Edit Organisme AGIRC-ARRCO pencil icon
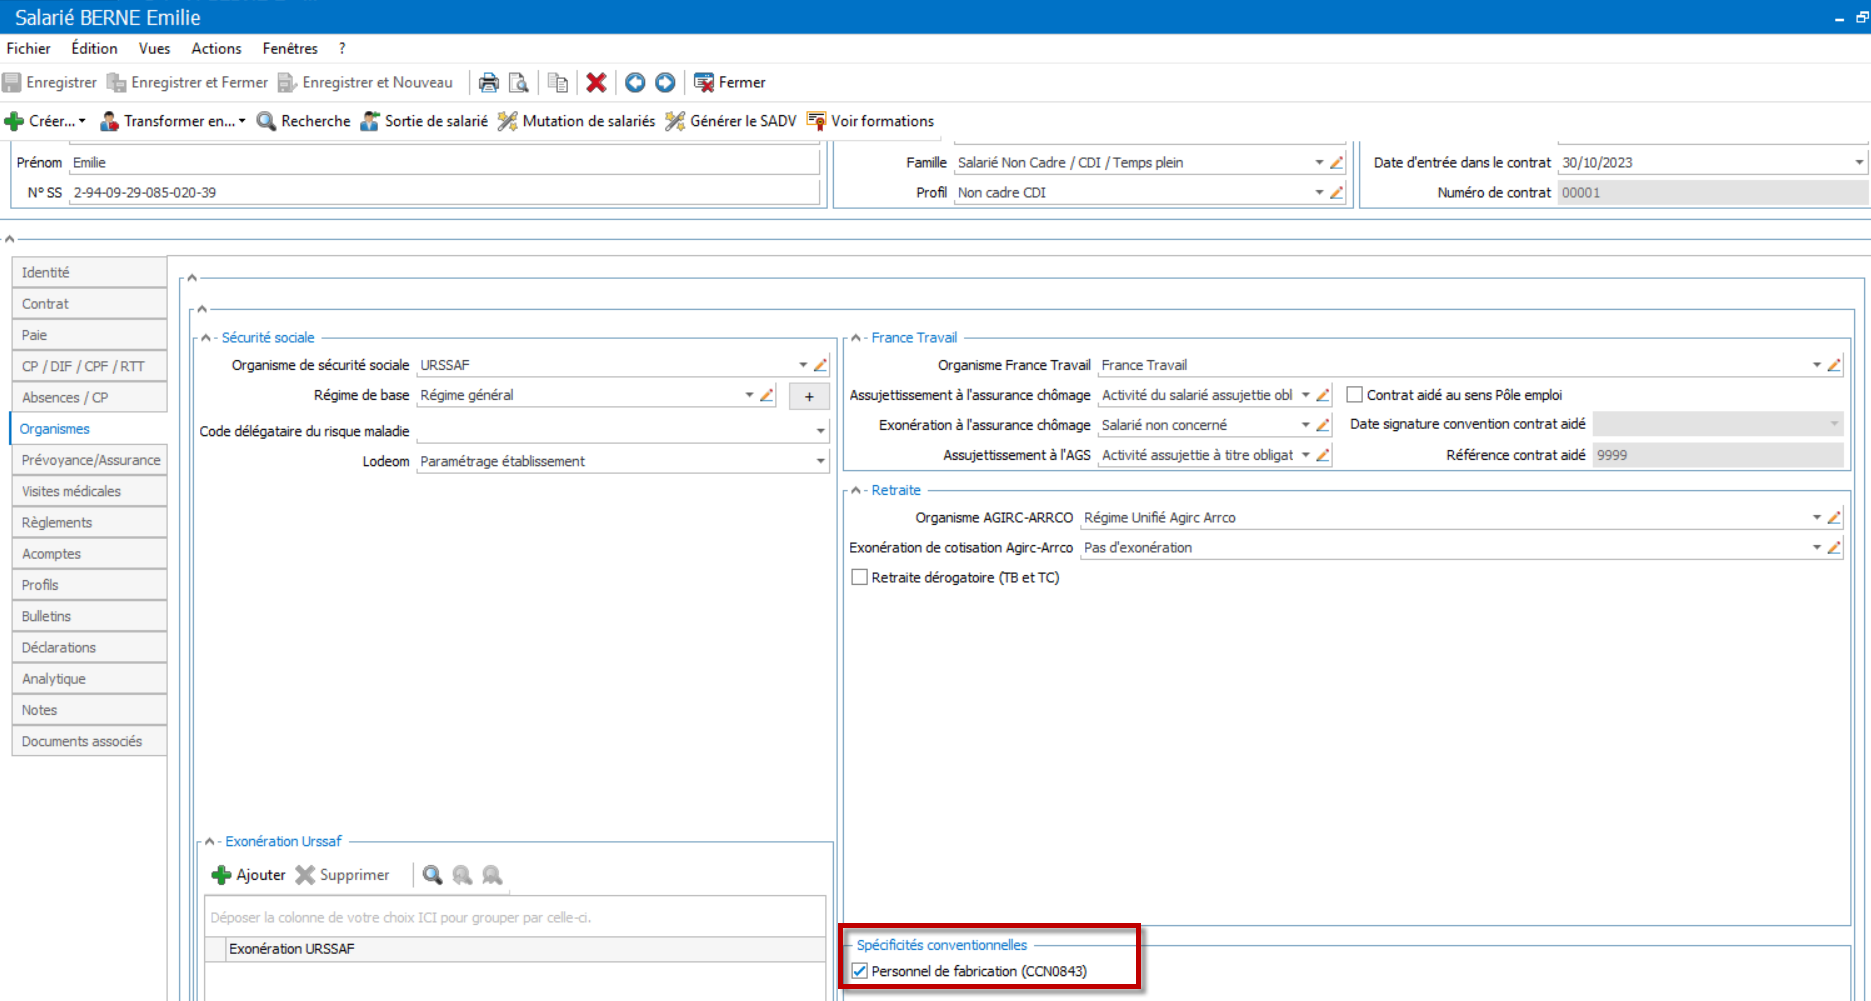This screenshot has height=1001, width=1871. point(1834,517)
